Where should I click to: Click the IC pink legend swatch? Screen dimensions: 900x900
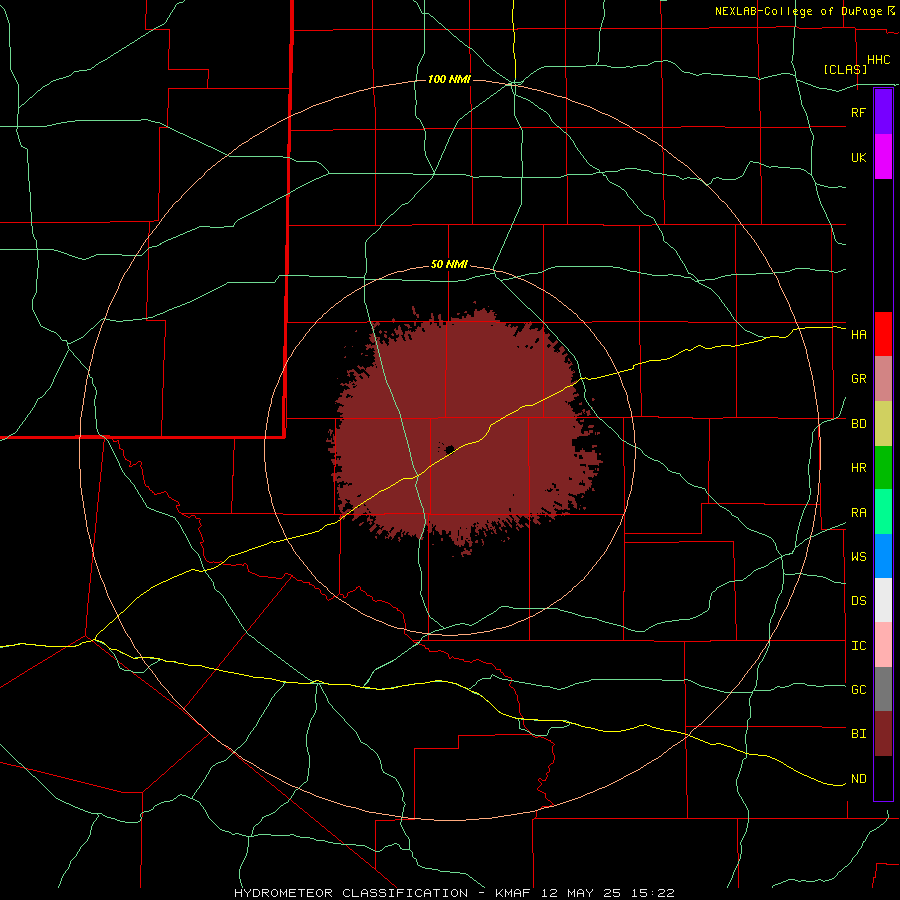pos(883,645)
